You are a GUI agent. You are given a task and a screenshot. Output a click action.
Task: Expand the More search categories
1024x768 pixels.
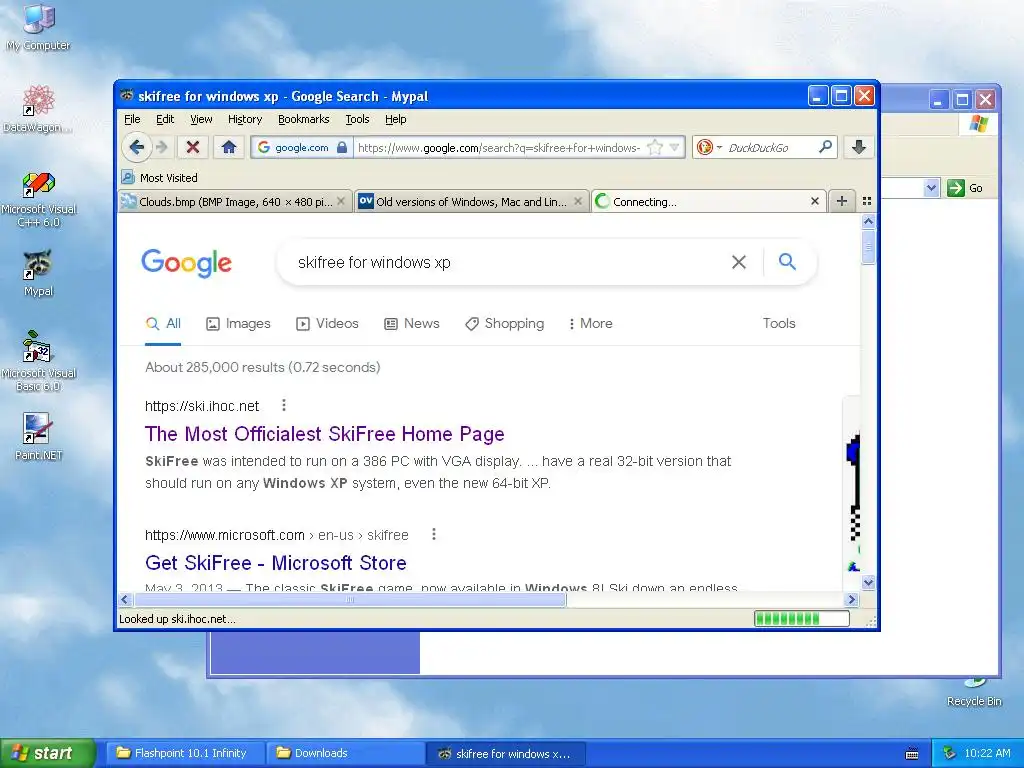(x=590, y=323)
